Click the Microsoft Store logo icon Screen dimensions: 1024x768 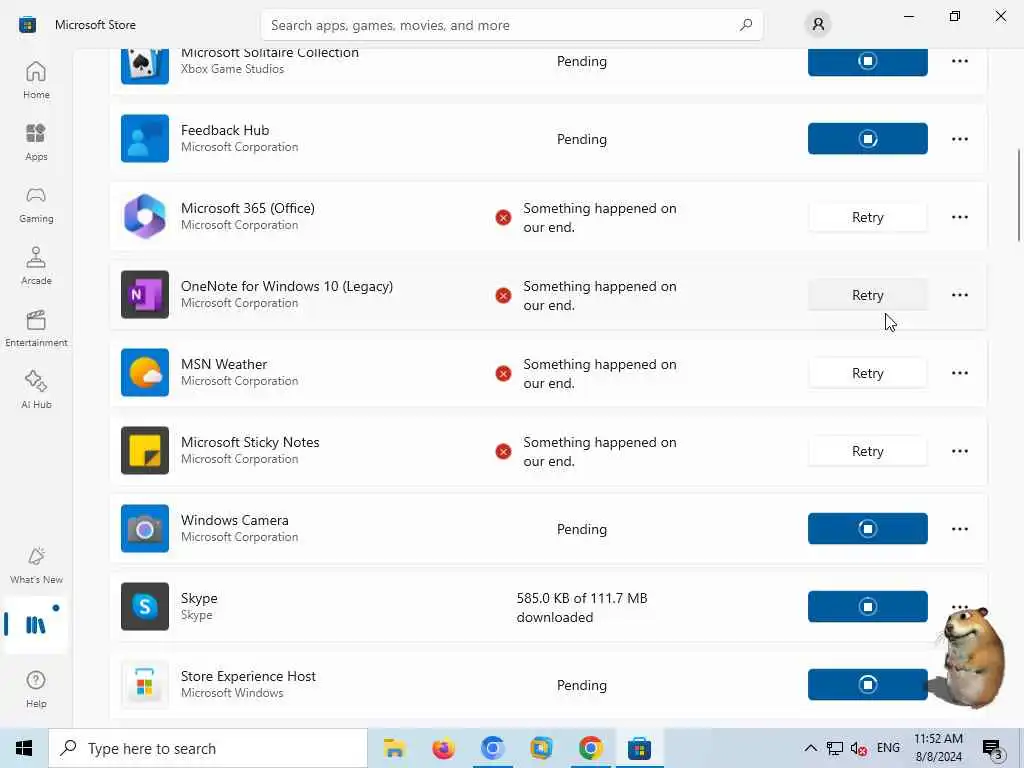tap(27, 25)
